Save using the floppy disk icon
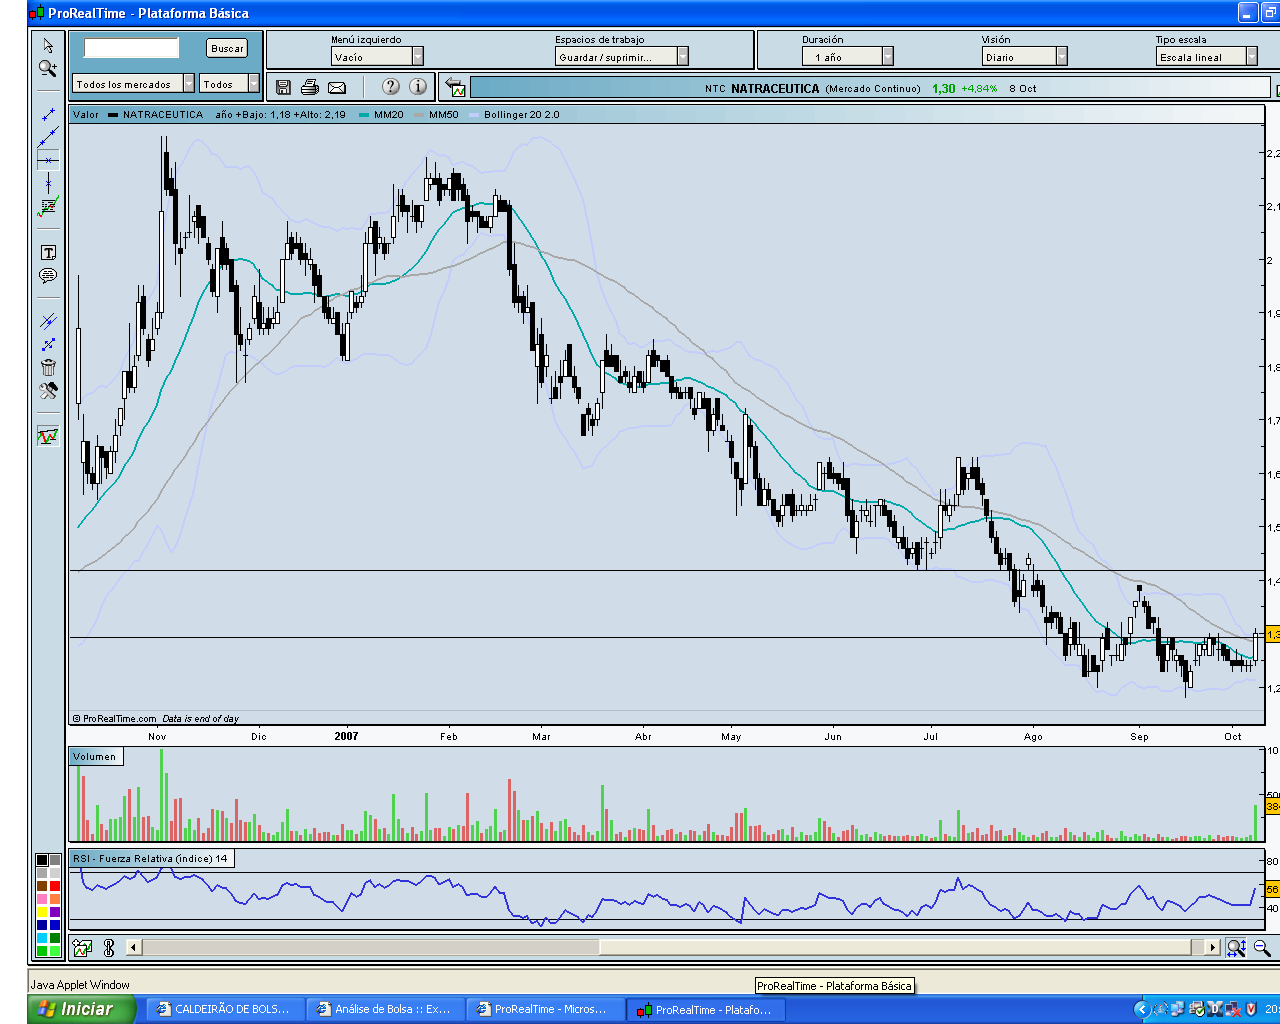The height and width of the screenshot is (1024, 1280). pos(283,88)
